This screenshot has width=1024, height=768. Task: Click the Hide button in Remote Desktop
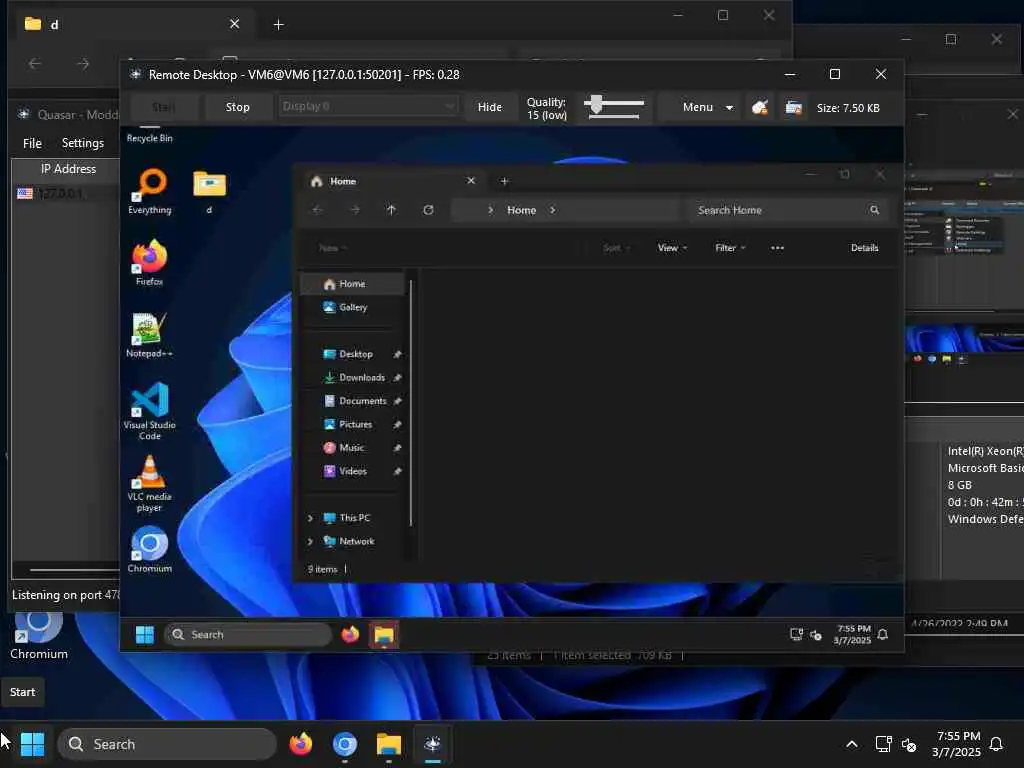(x=490, y=107)
